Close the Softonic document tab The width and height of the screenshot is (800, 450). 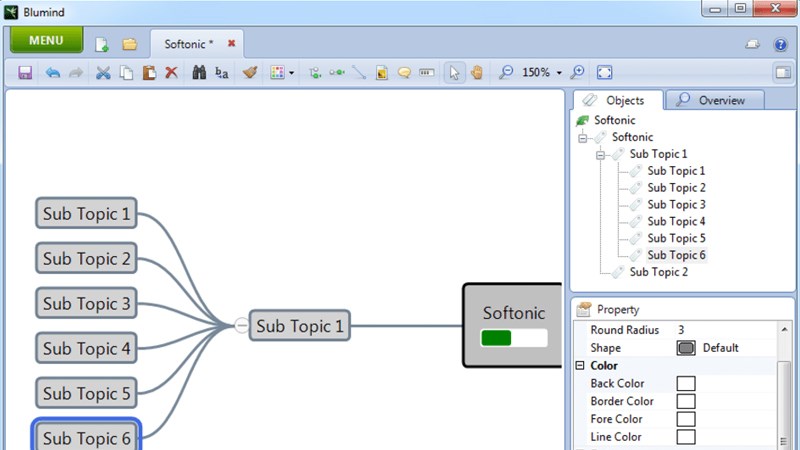tap(232, 43)
